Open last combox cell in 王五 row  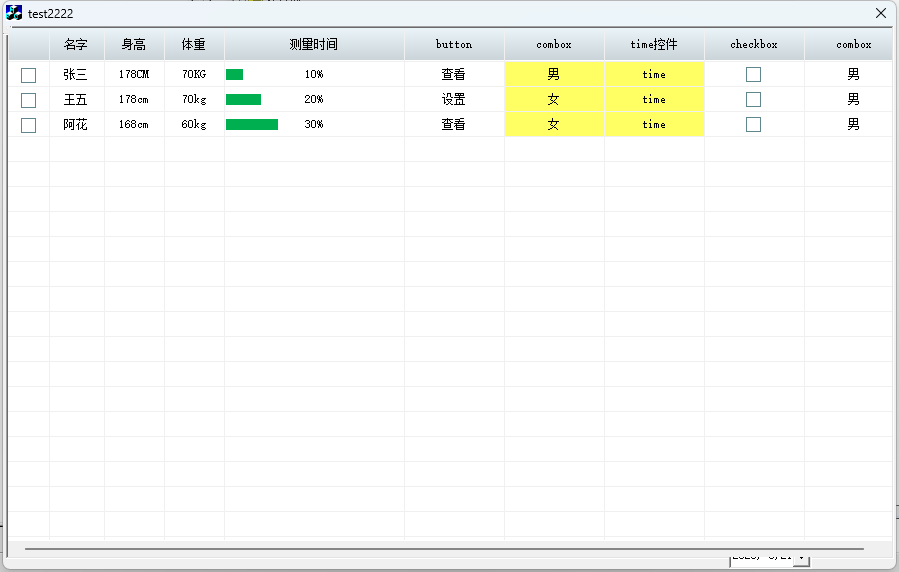[850, 99]
